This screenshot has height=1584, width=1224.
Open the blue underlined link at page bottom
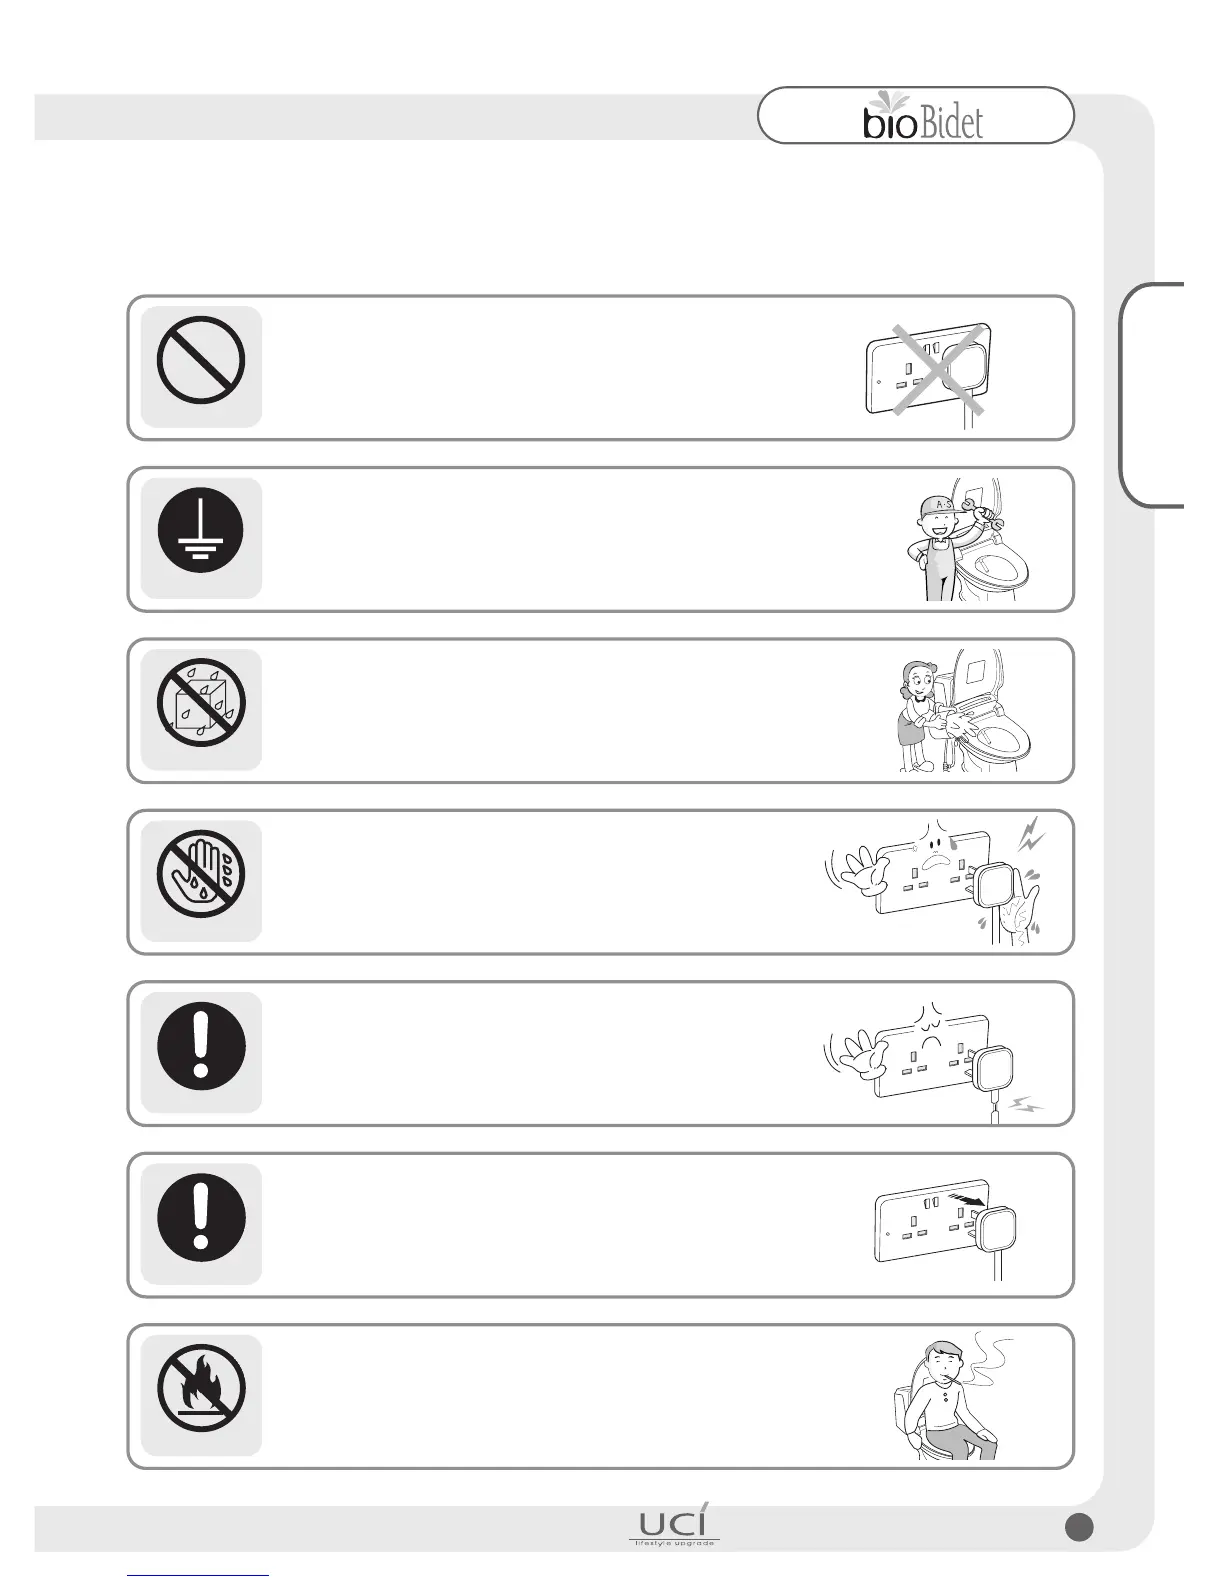click(x=199, y=1575)
